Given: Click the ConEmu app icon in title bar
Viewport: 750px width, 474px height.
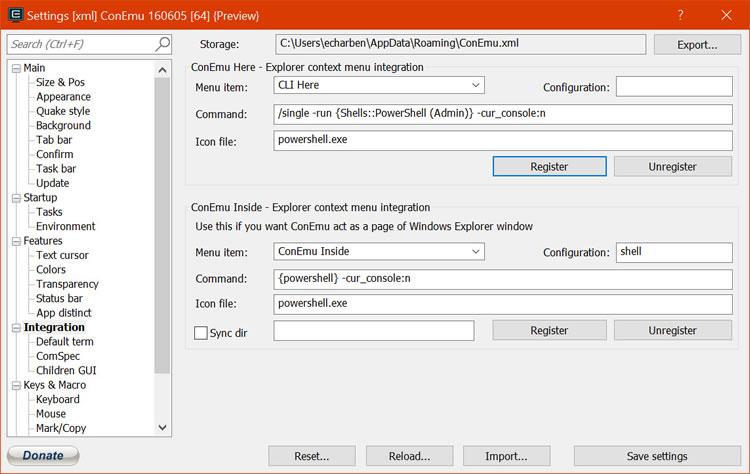Looking at the screenshot, I should tap(16, 15).
